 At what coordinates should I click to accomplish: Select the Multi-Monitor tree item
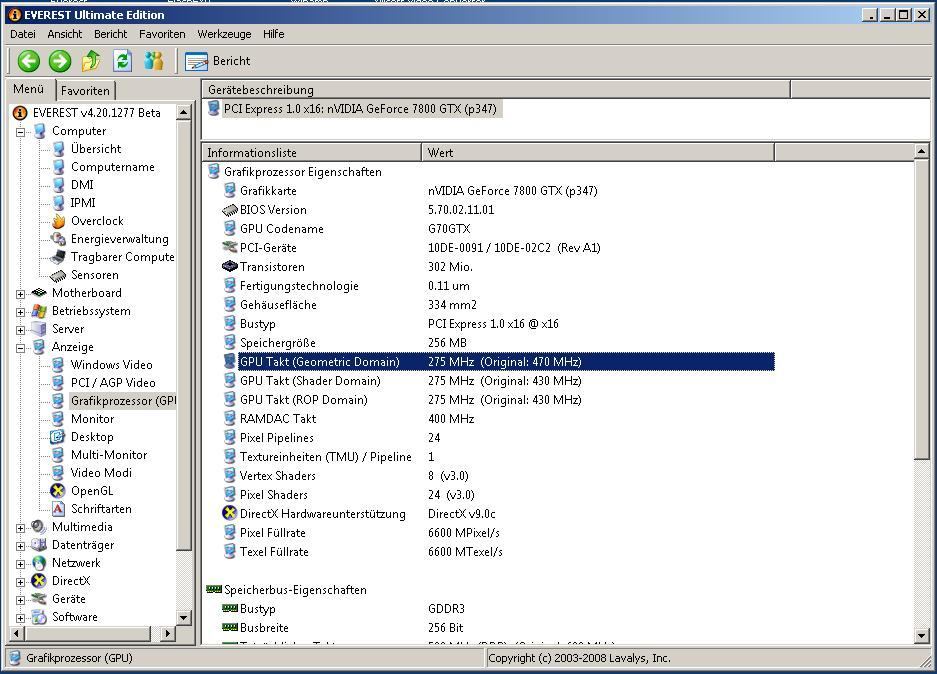pyautogui.click(x=109, y=455)
